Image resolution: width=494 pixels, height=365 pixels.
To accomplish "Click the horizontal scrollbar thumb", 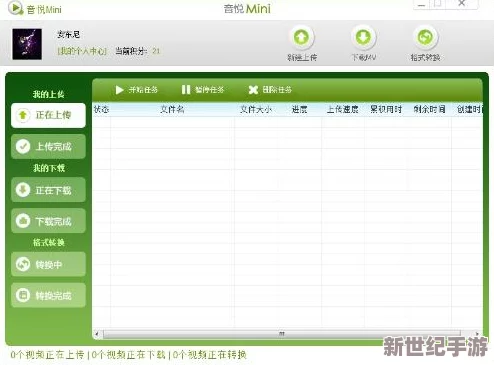I will 282,333.
